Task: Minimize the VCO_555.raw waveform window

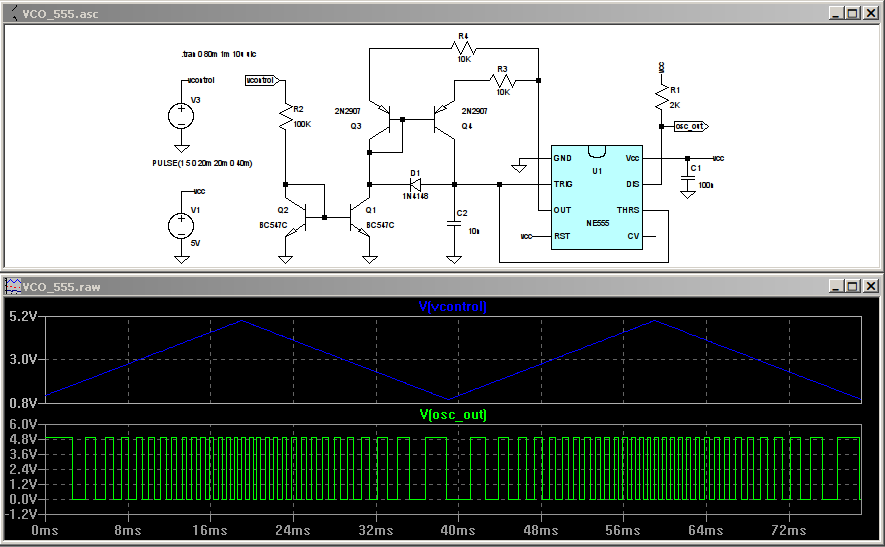Action: pyautogui.click(x=836, y=286)
